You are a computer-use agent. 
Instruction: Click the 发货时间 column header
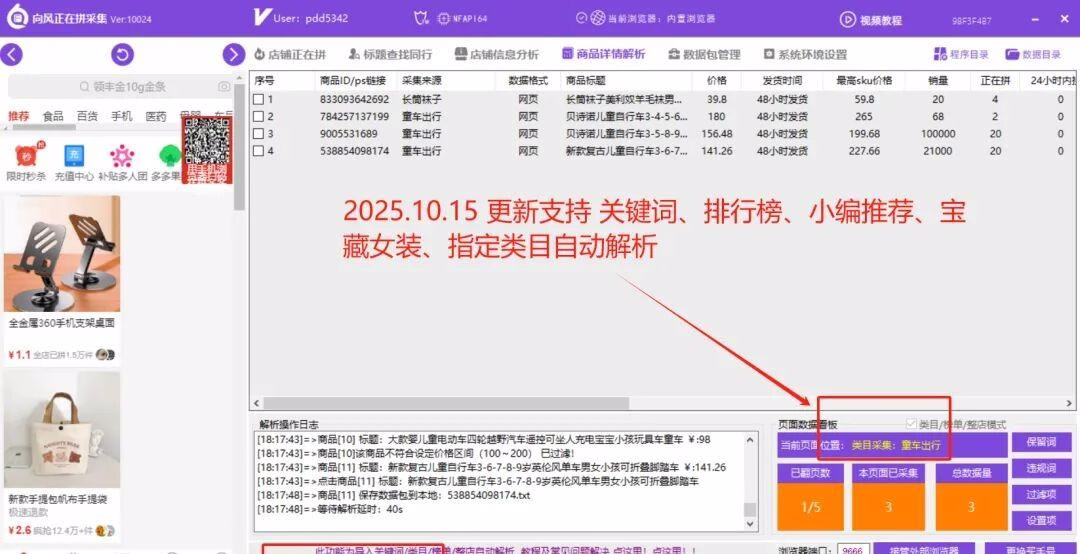782,81
